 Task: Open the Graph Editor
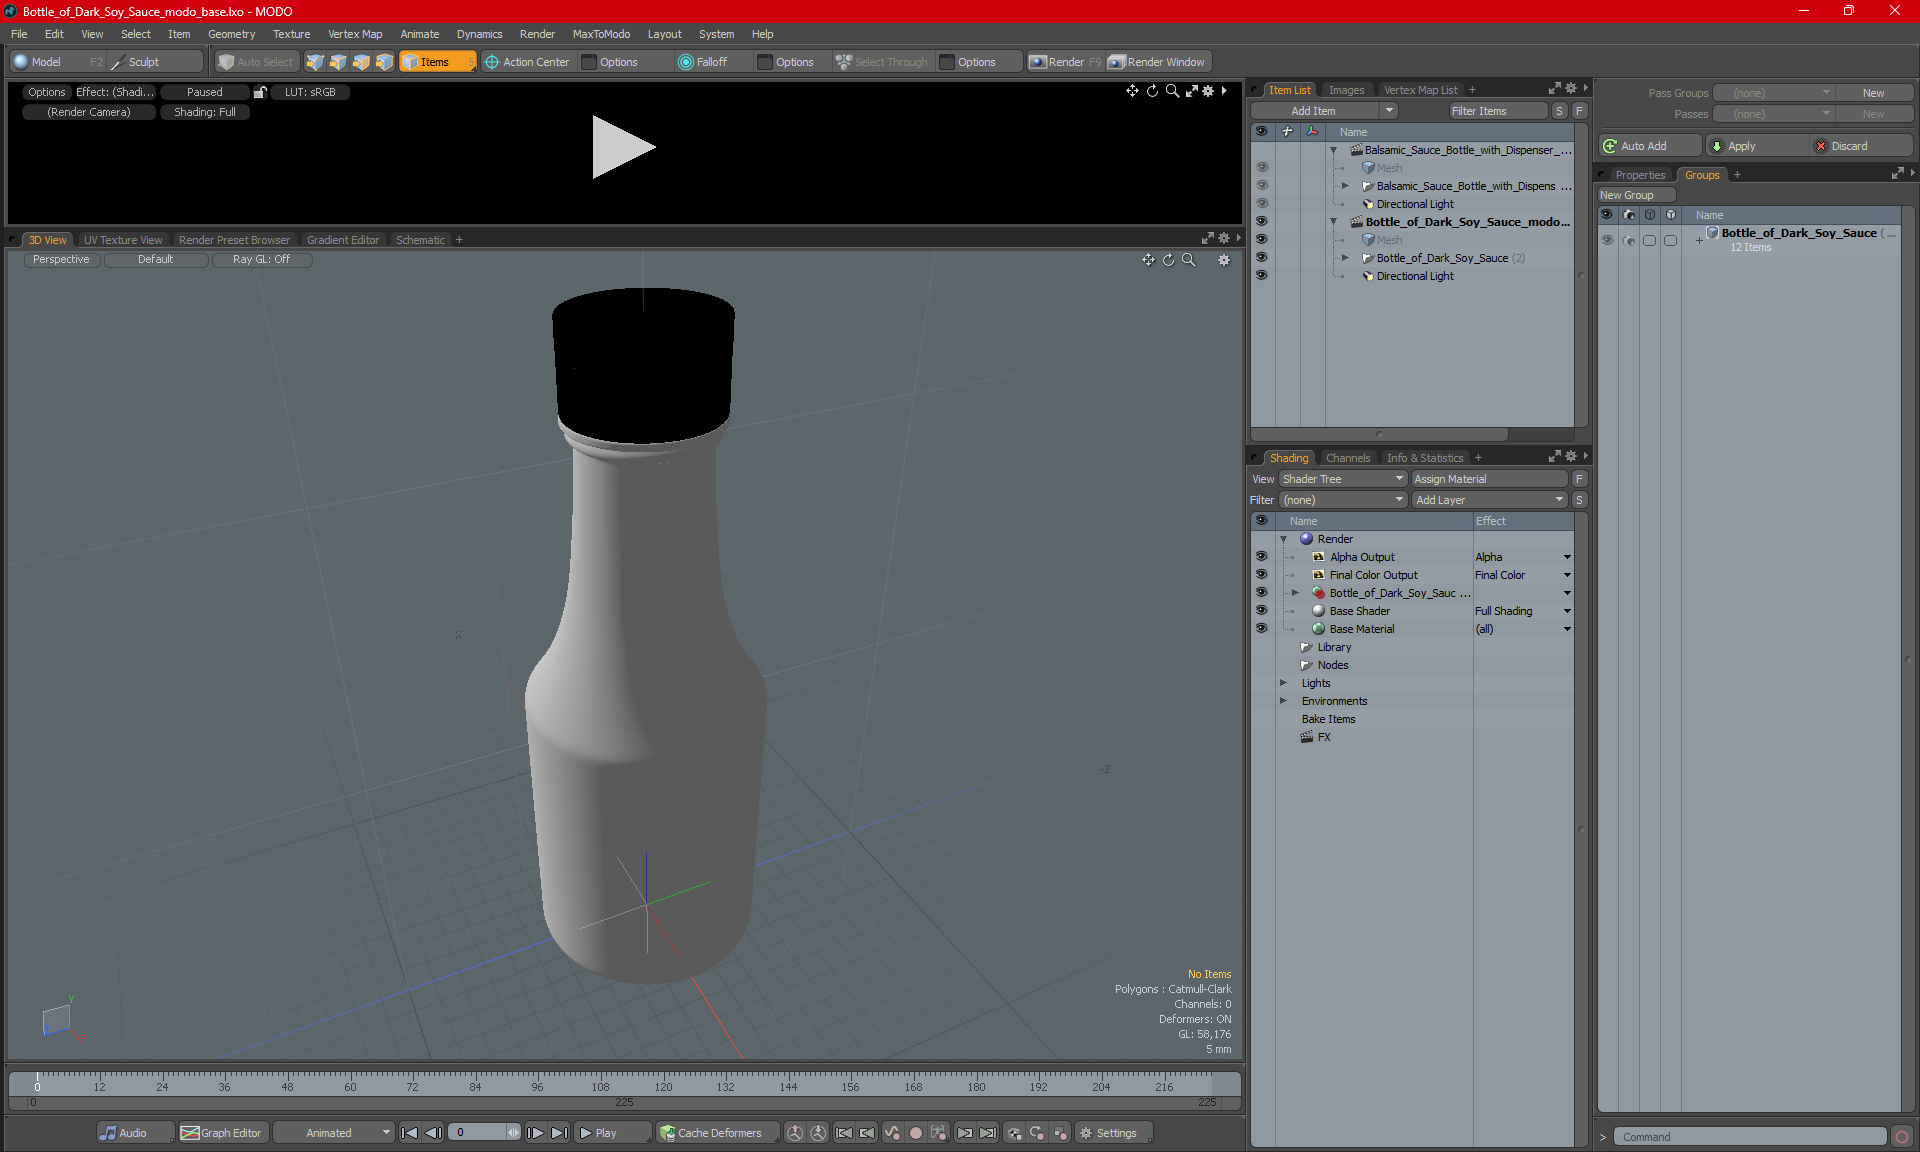coord(222,1133)
